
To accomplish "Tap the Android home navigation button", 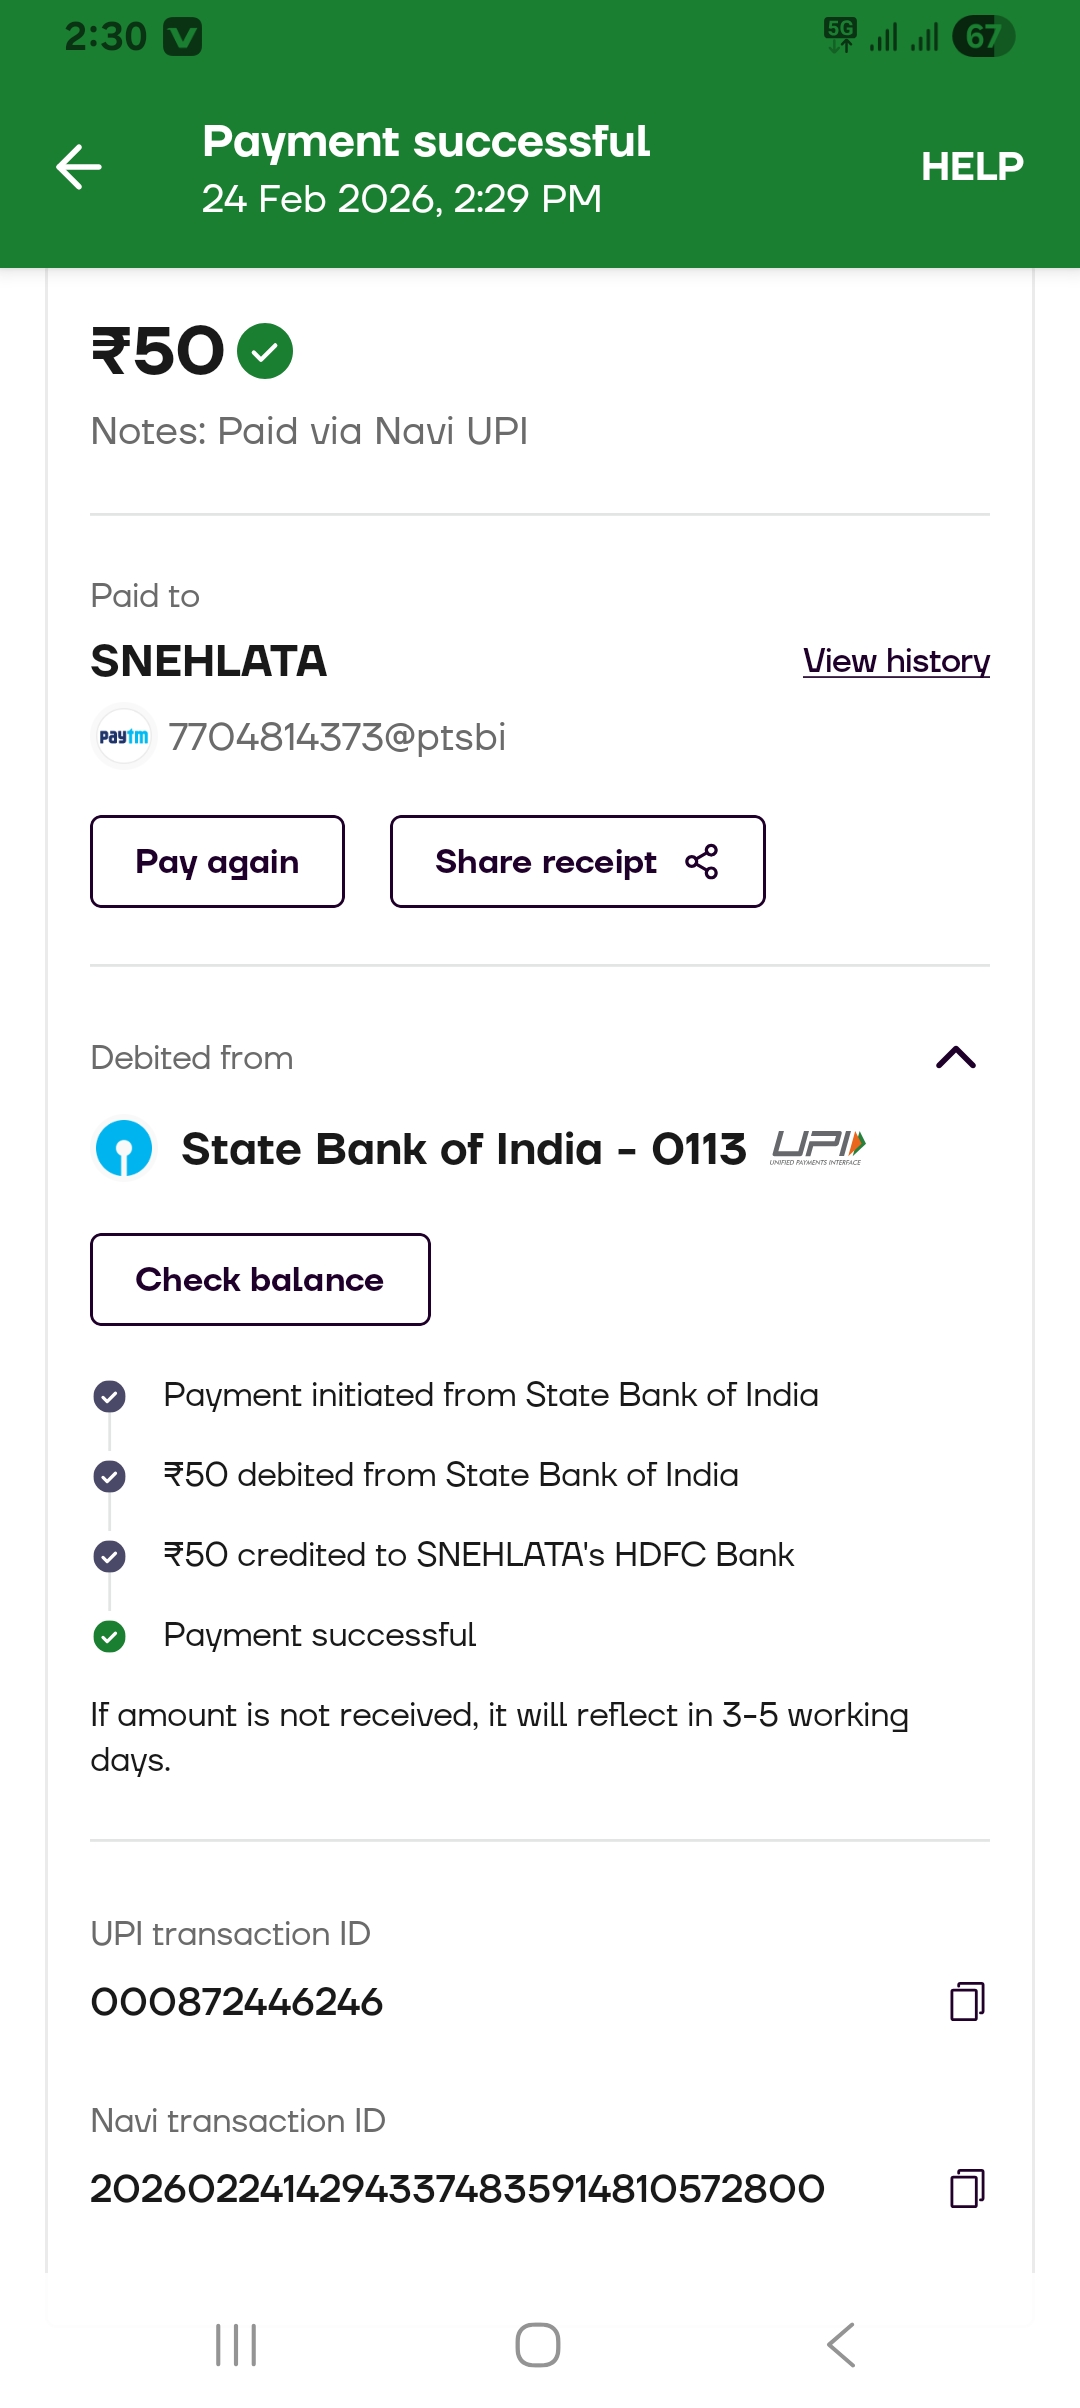I will click(x=538, y=2344).
